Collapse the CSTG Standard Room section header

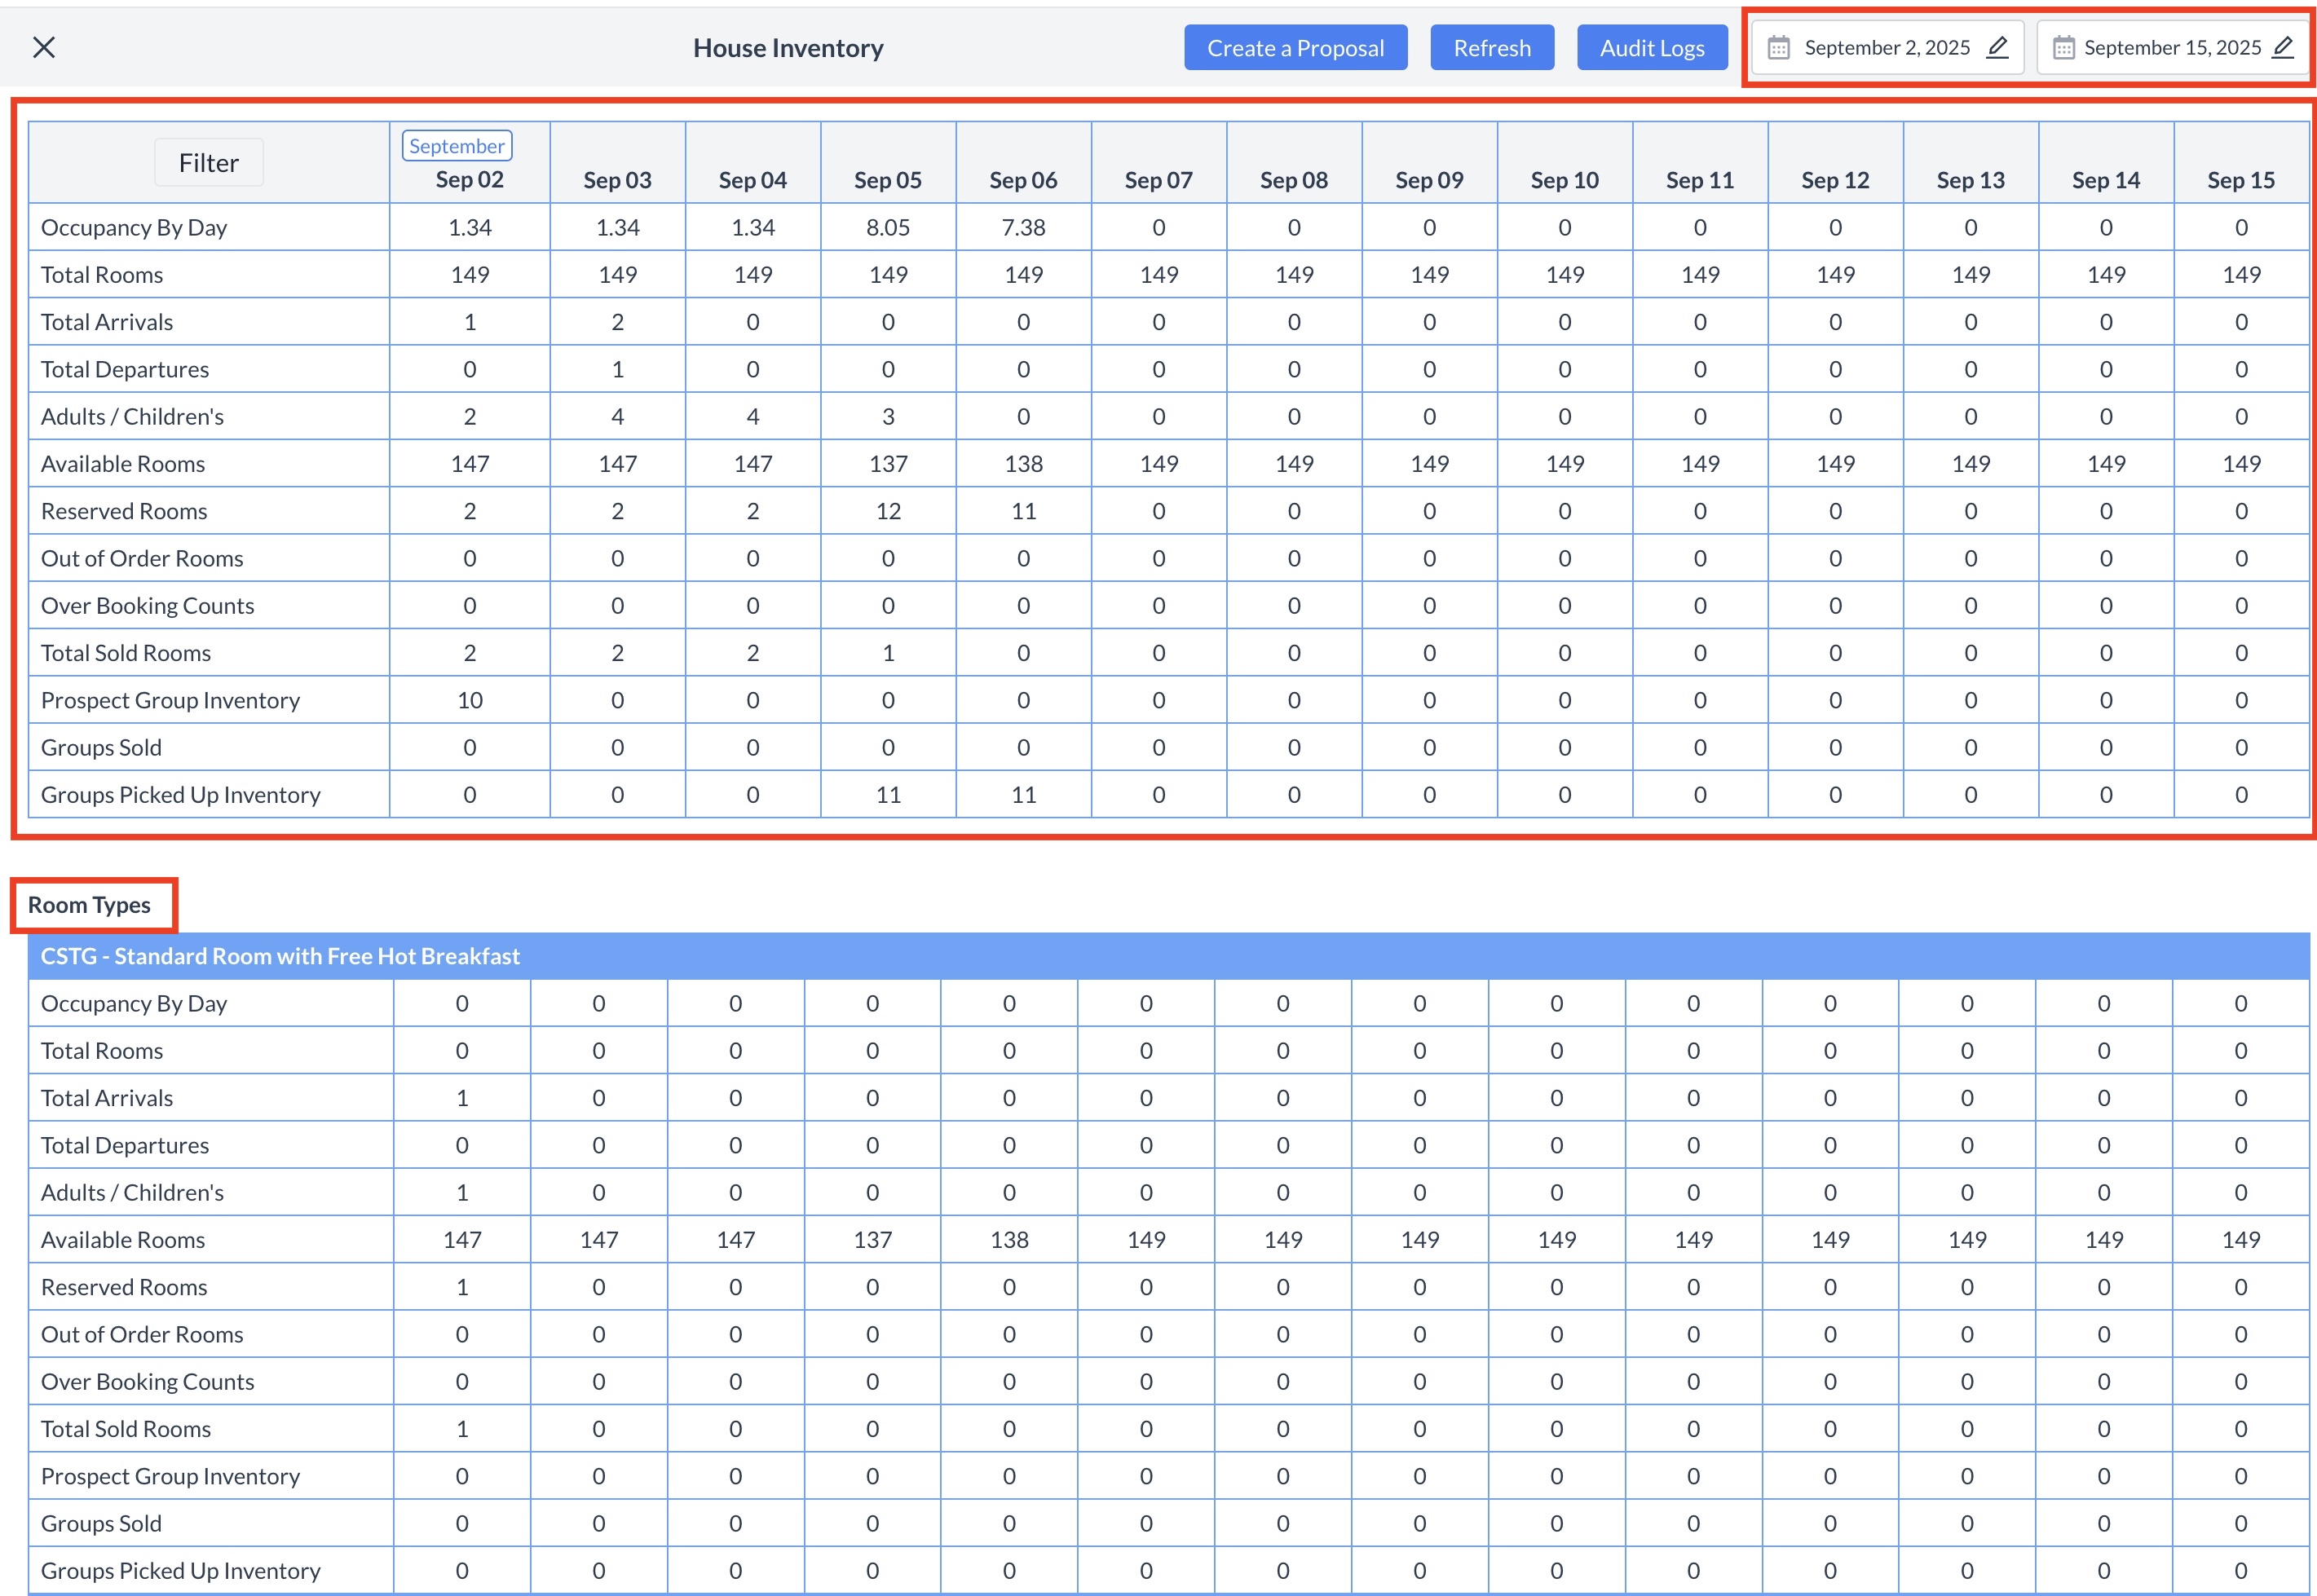(280, 956)
